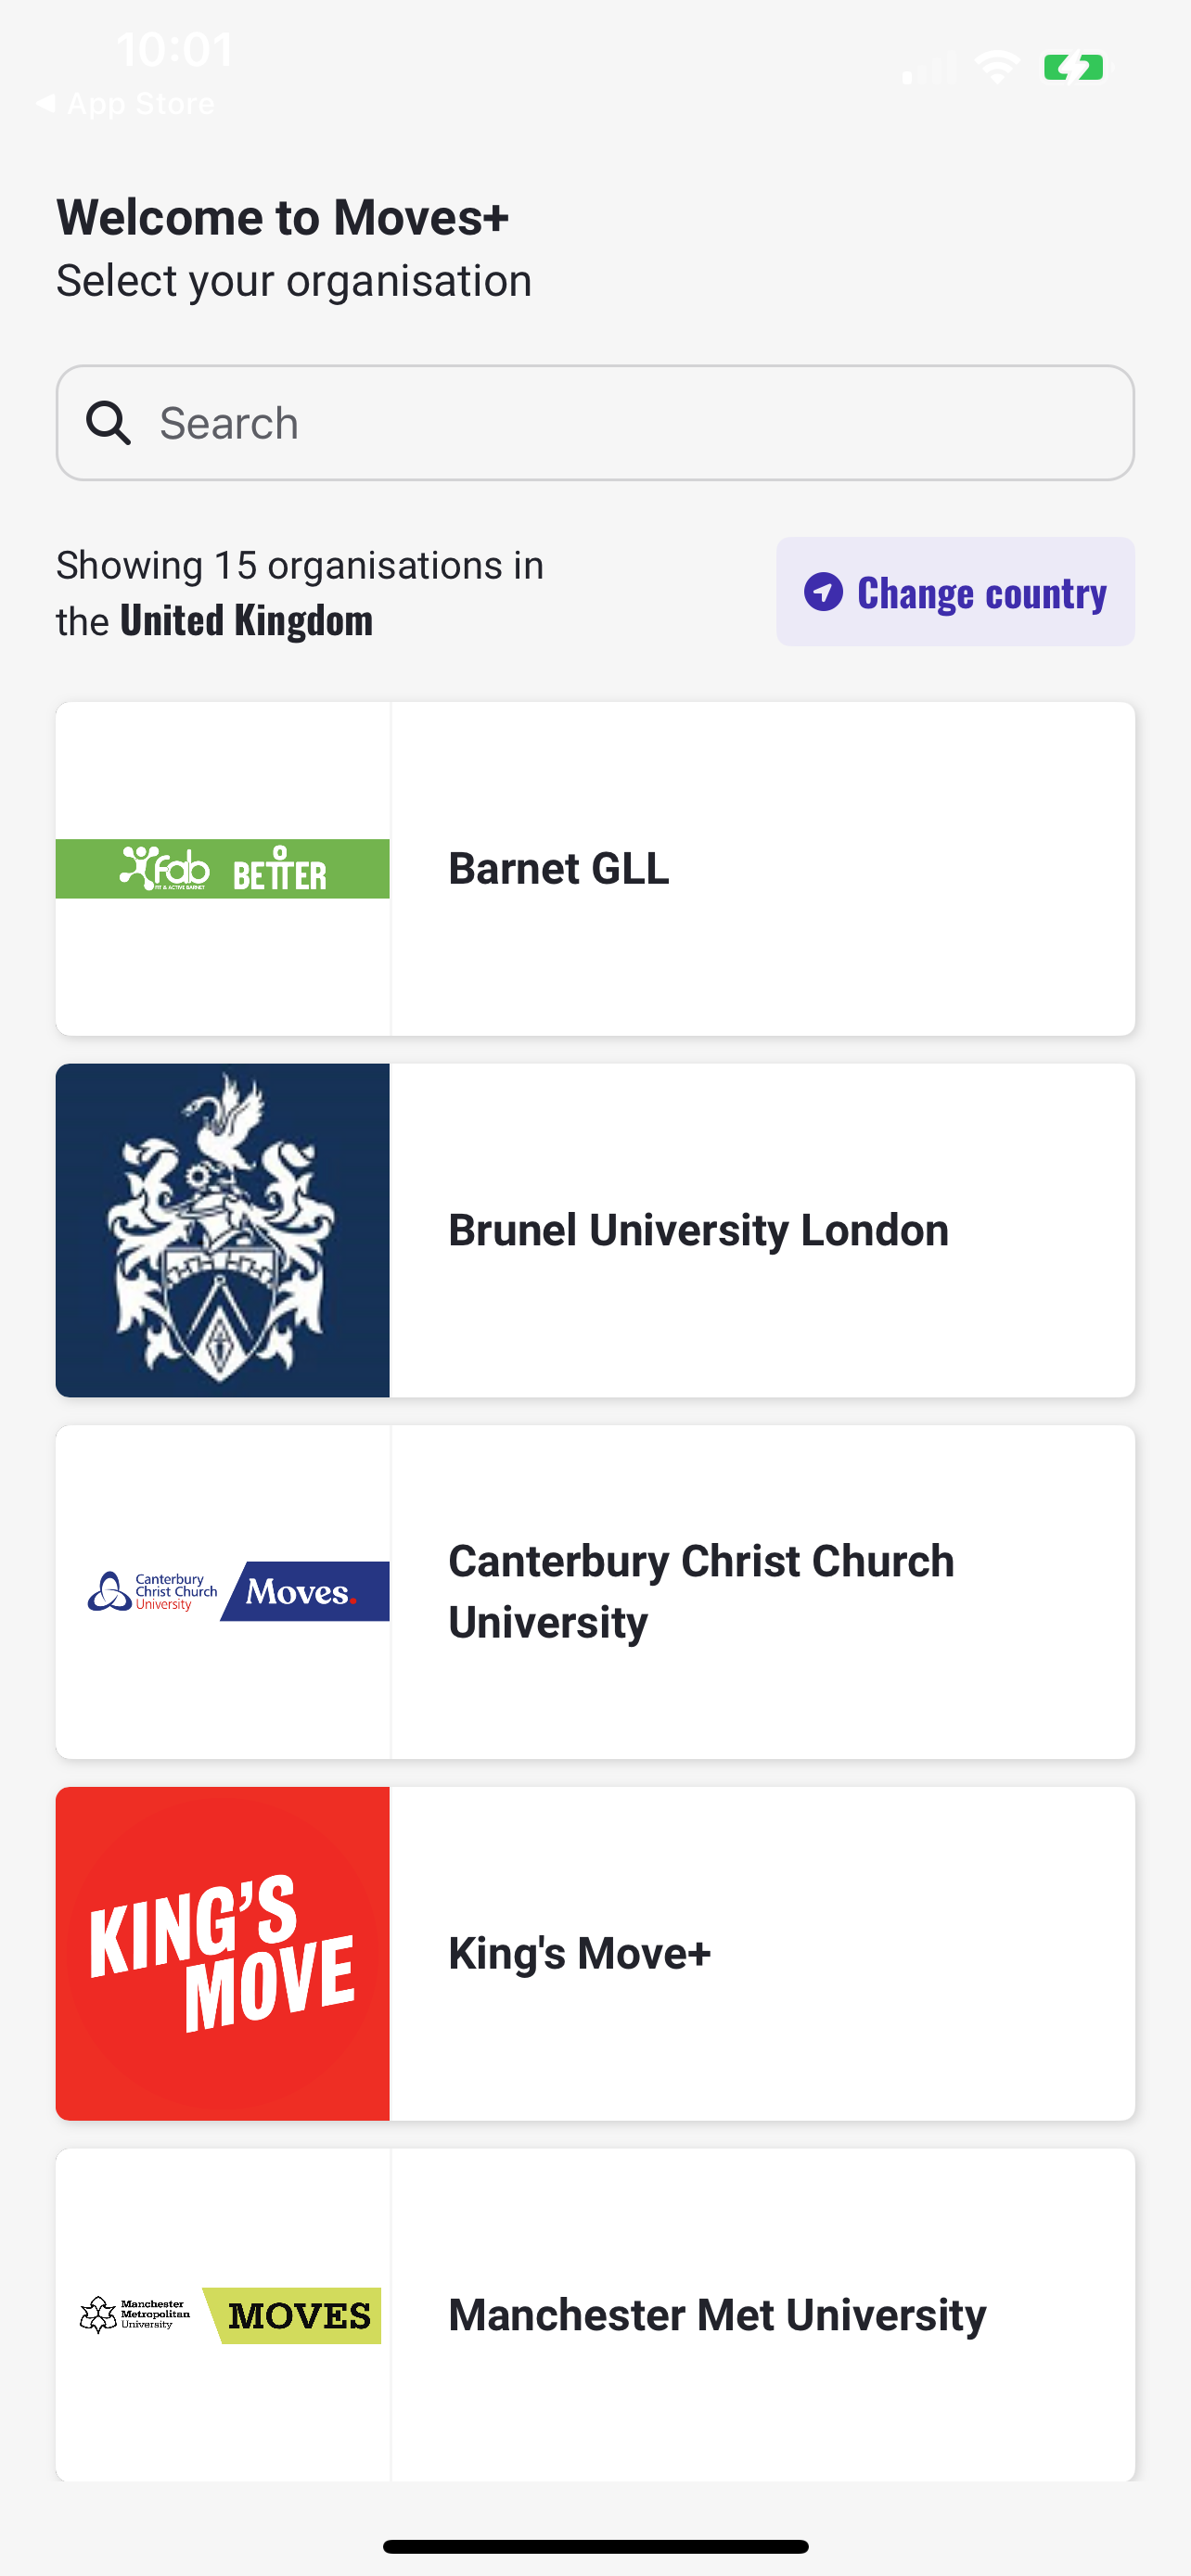Viewport: 1191px width, 2576px height.
Task: Open the Barnet GLL fab Better logo
Action: coord(222,869)
